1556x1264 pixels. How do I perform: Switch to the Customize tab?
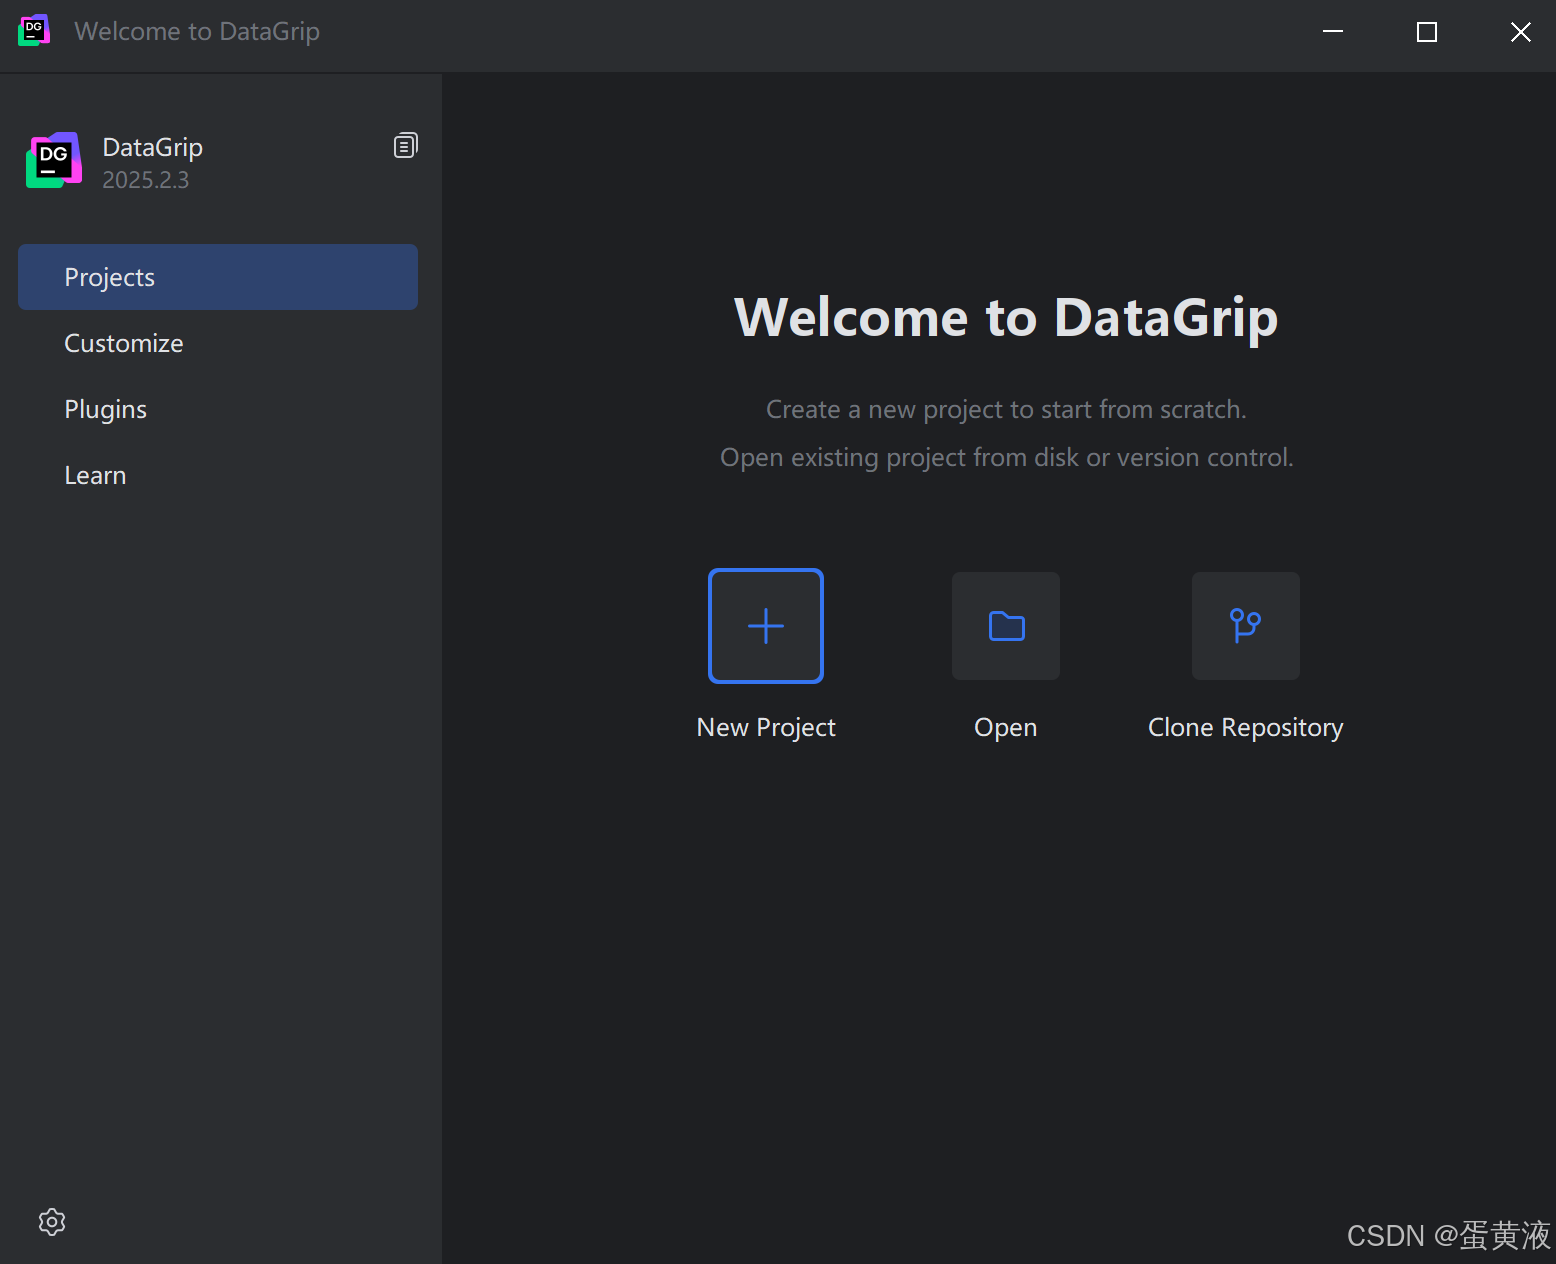pos(218,343)
